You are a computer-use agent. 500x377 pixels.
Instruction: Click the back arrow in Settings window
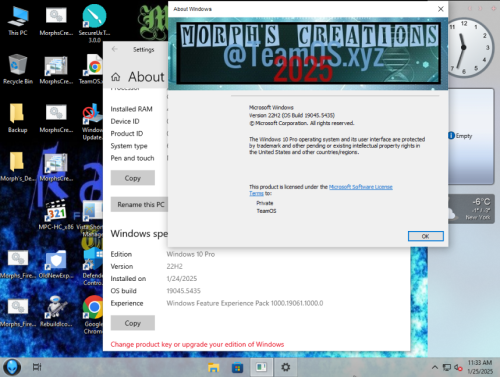point(115,49)
